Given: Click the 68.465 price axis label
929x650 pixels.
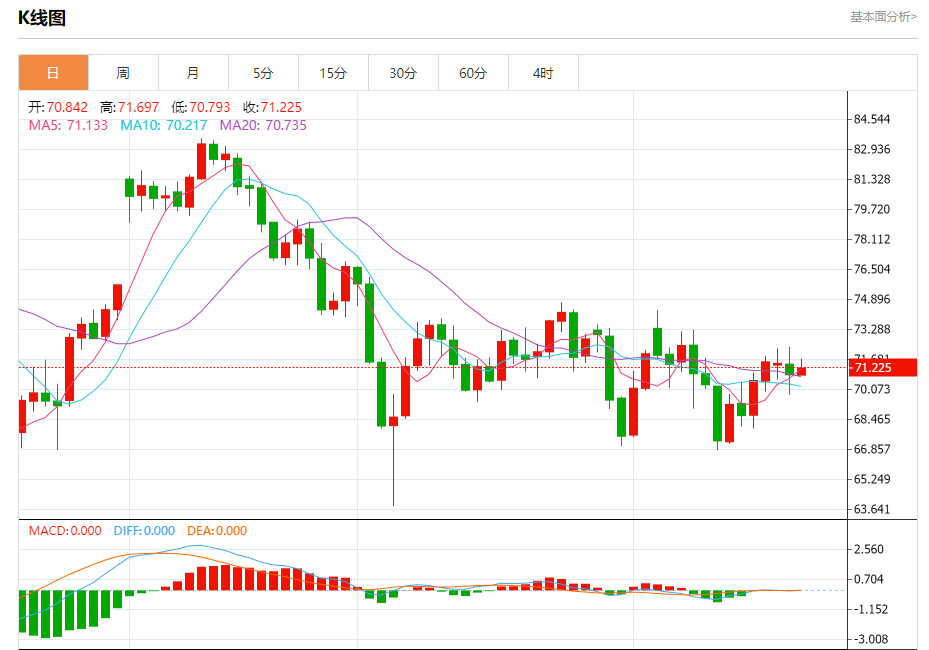Looking at the screenshot, I should (872, 420).
